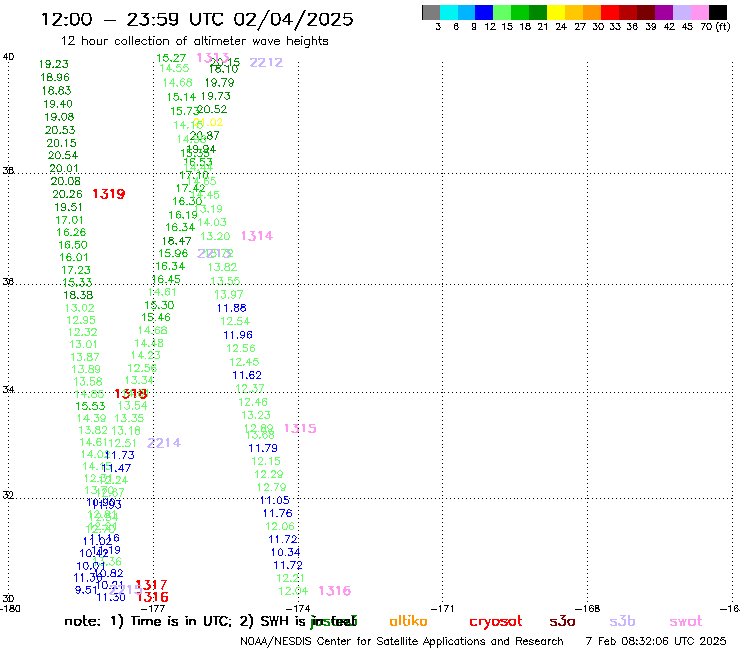Click wave height value 19.51
Image resolution: width=740 pixels, height=650 pixels.
coord(68,207)
